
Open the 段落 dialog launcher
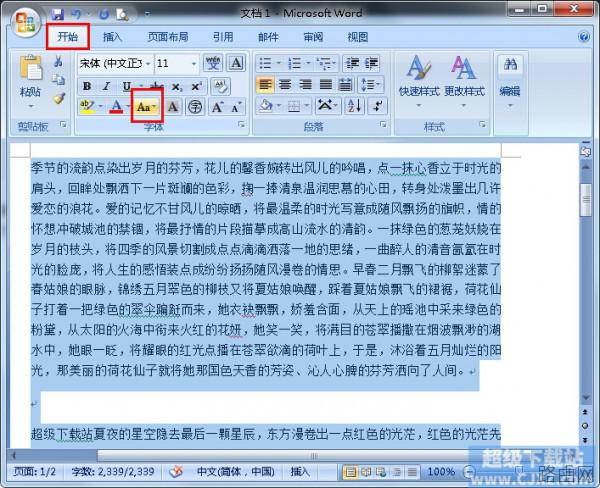(x=383, y=124)
